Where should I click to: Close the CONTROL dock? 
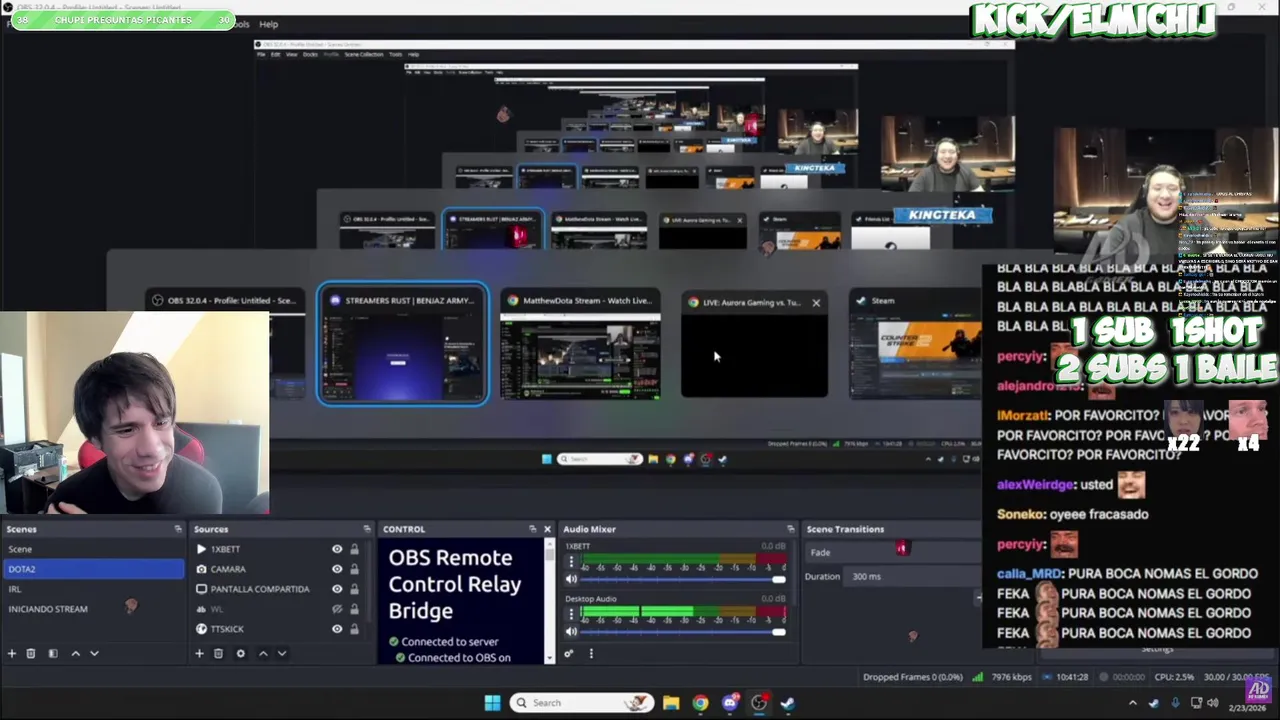(547, 529)
